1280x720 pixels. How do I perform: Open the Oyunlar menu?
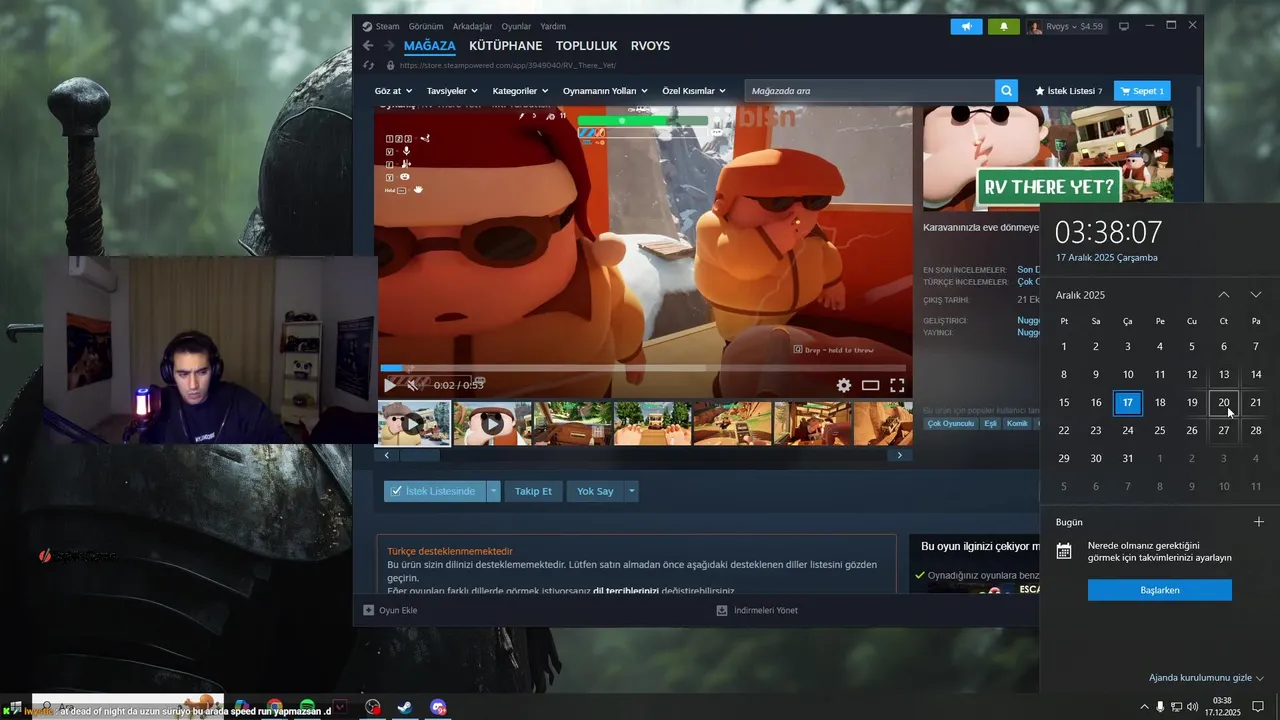516,27
